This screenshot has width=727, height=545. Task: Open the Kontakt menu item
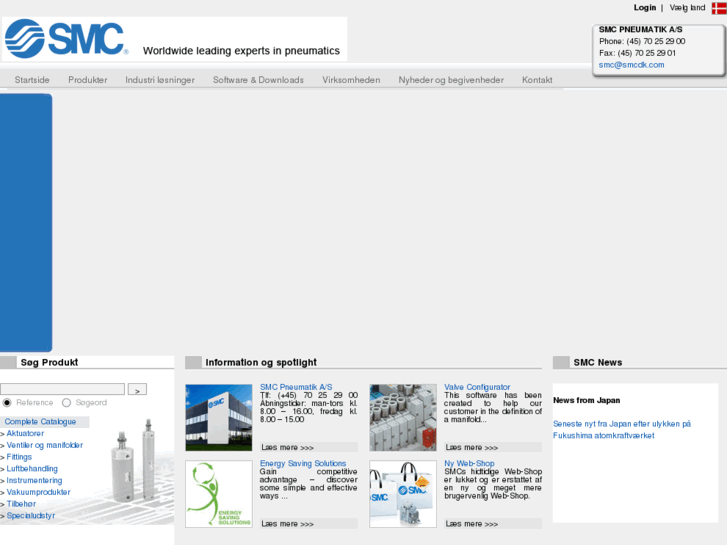coord(537,80)
